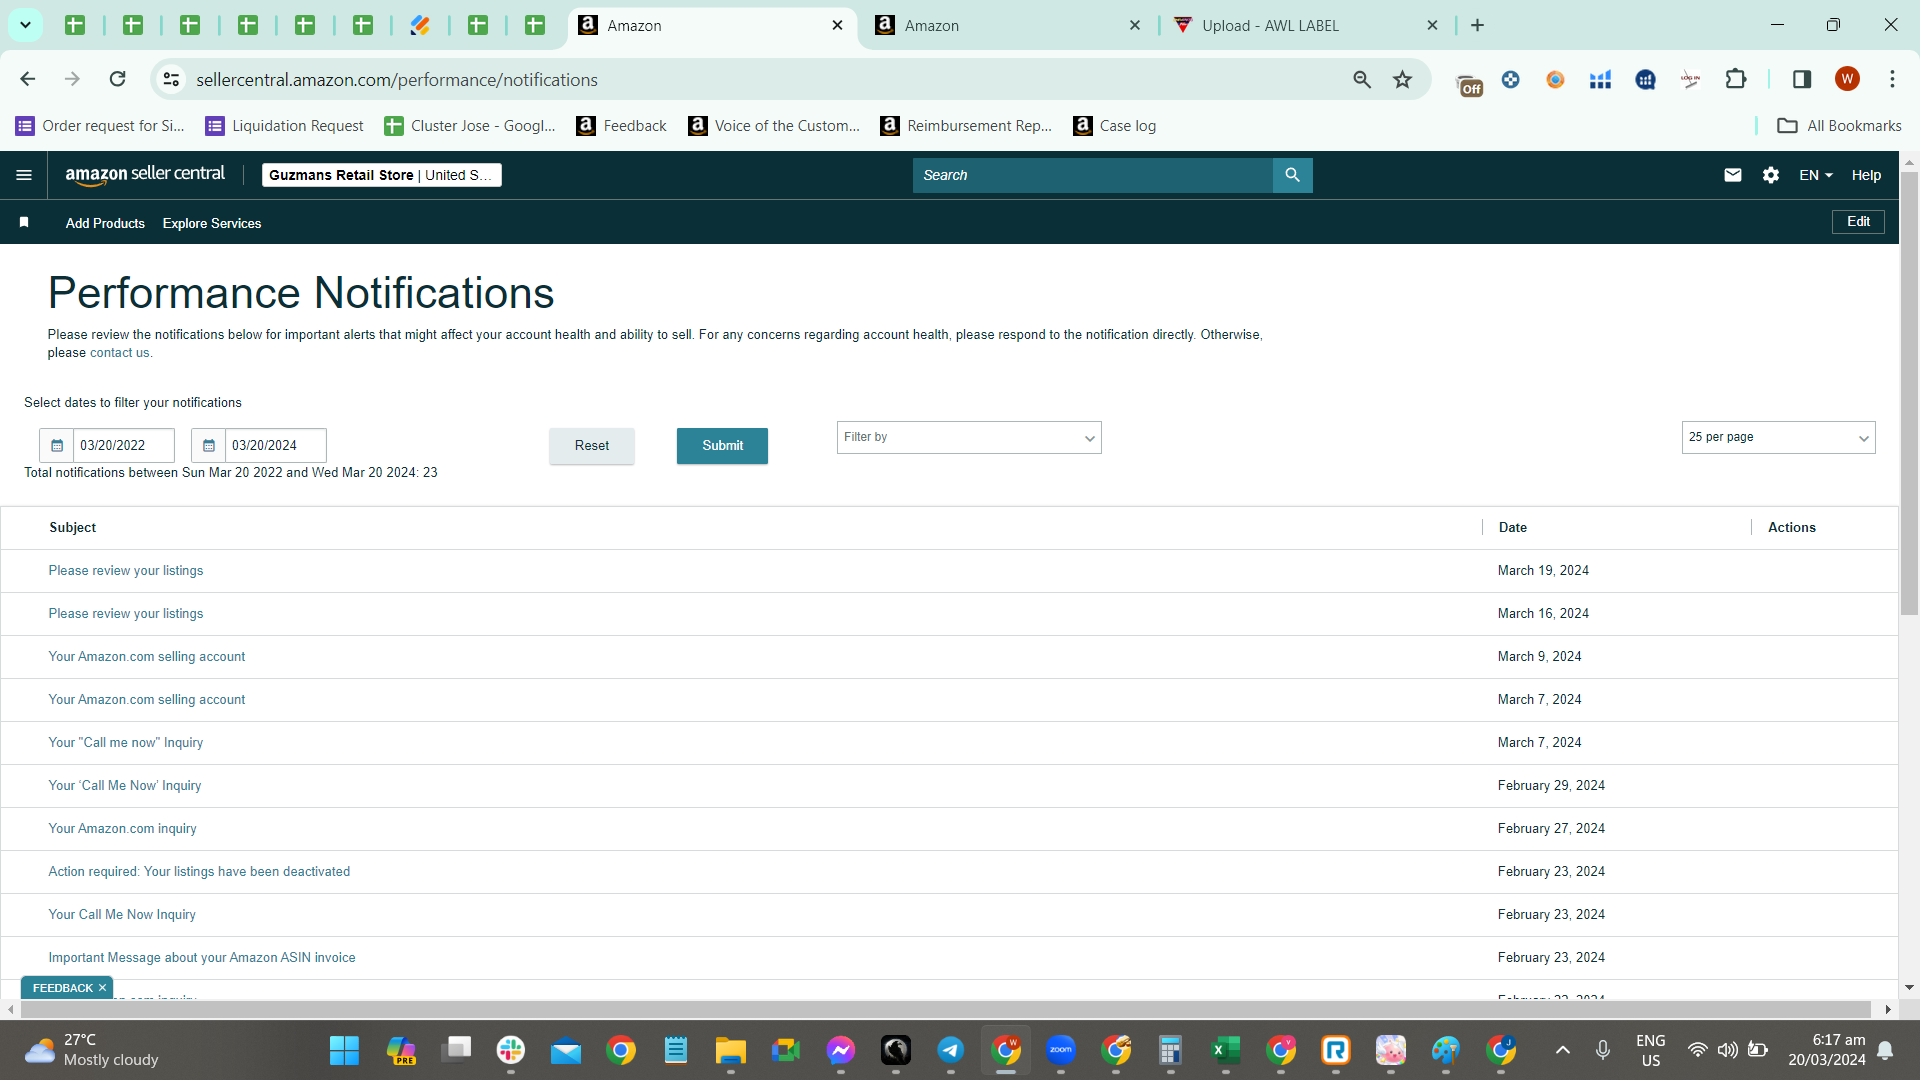Open the Help menu
The width and height of the screenshot is (1920, 1080).
(1866, 175)
